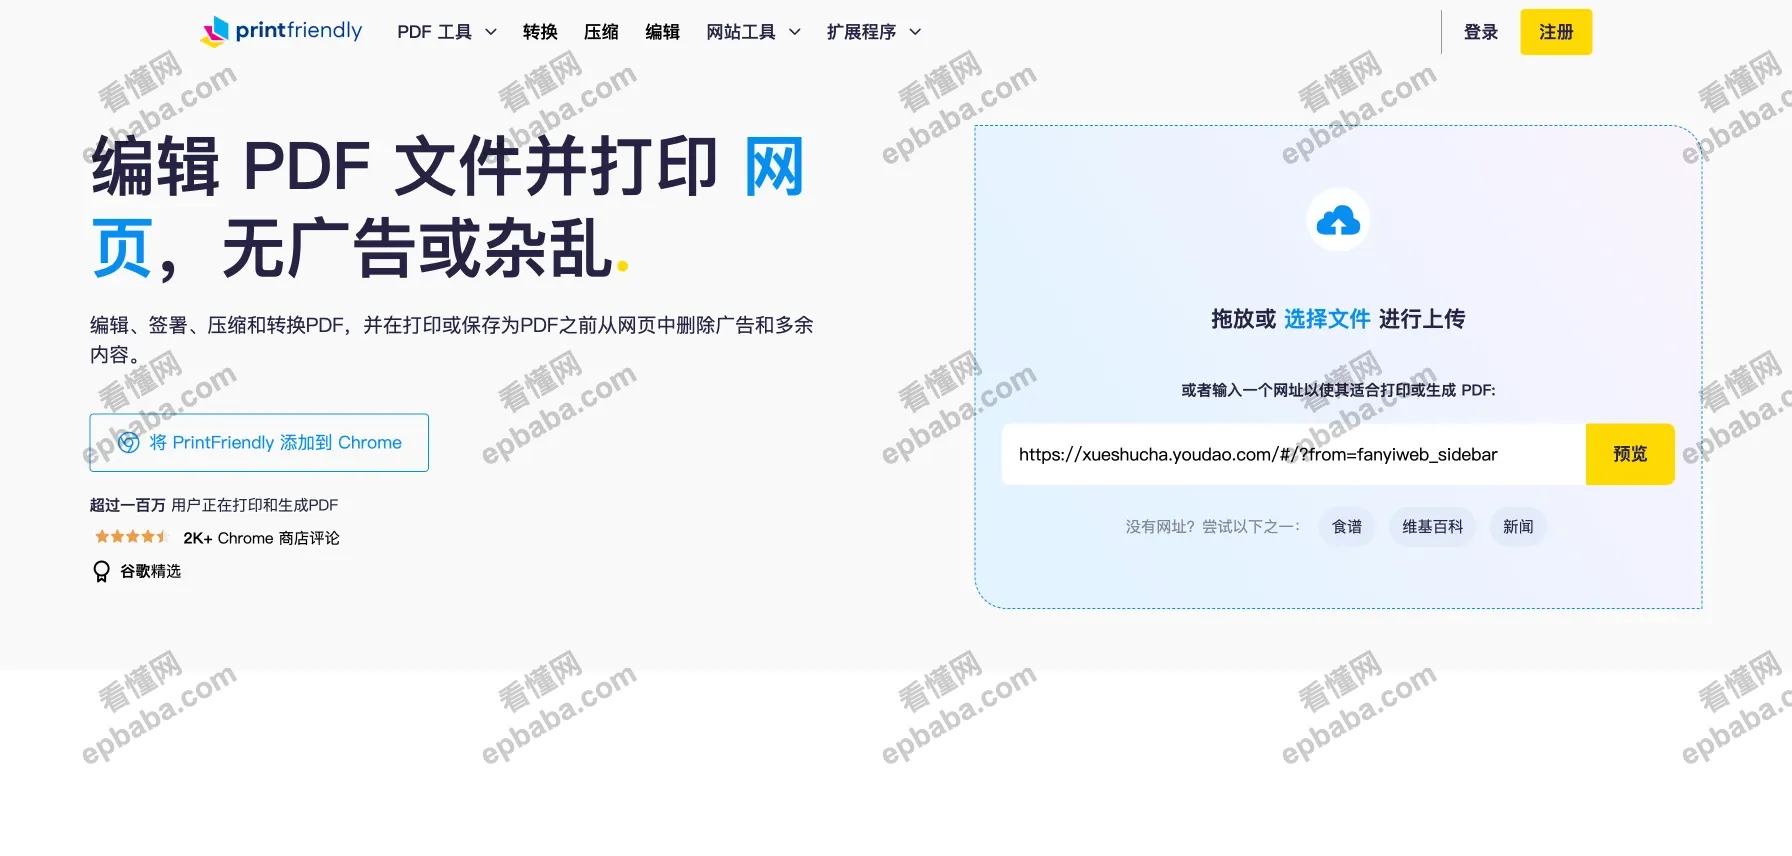This screenshot has width=1792, height=856.
Task: Expand the 扩展程序 dropdown arrow
Action: pyautogui.click(x=915, y=32)
